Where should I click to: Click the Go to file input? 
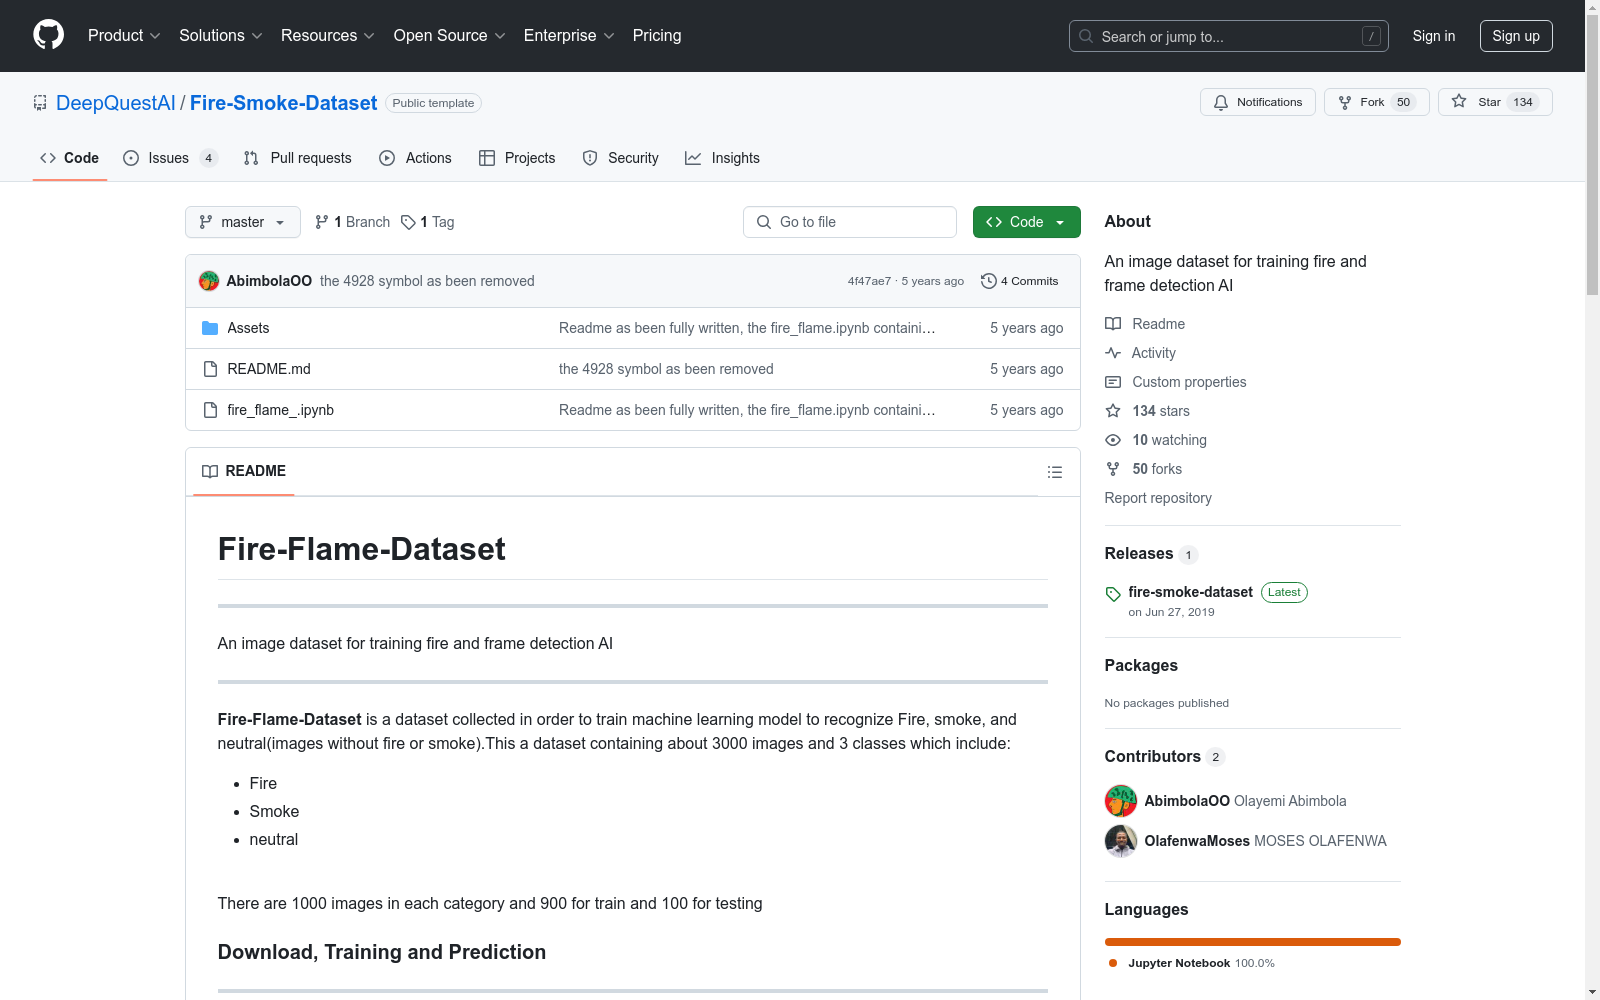tap(850, 222)
